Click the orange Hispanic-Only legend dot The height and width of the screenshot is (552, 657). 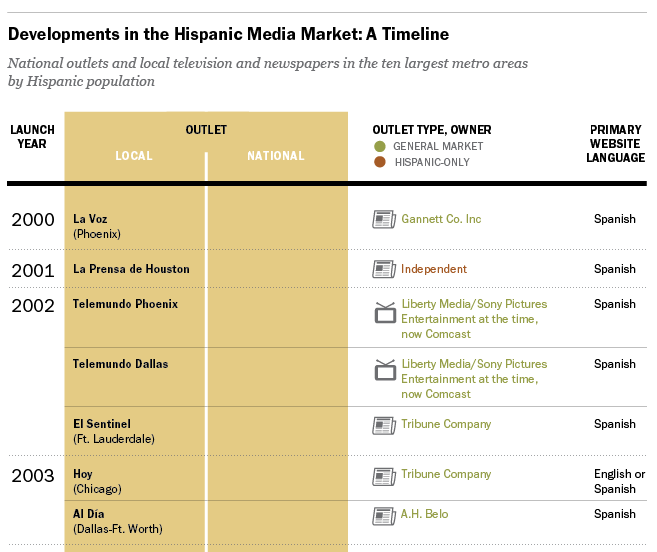click(x=380, y=162)
